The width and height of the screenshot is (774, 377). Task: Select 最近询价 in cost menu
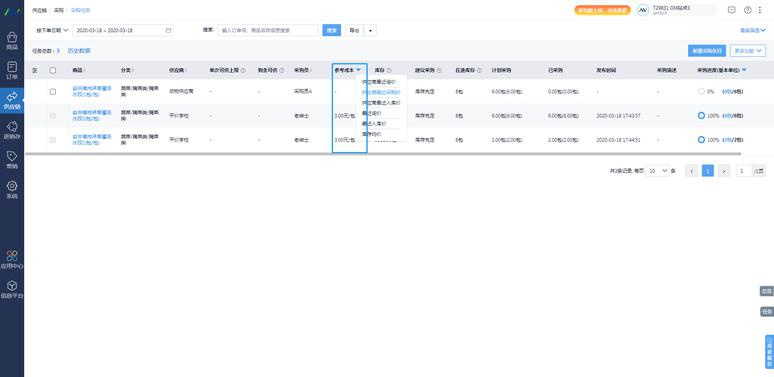(372, 113)
